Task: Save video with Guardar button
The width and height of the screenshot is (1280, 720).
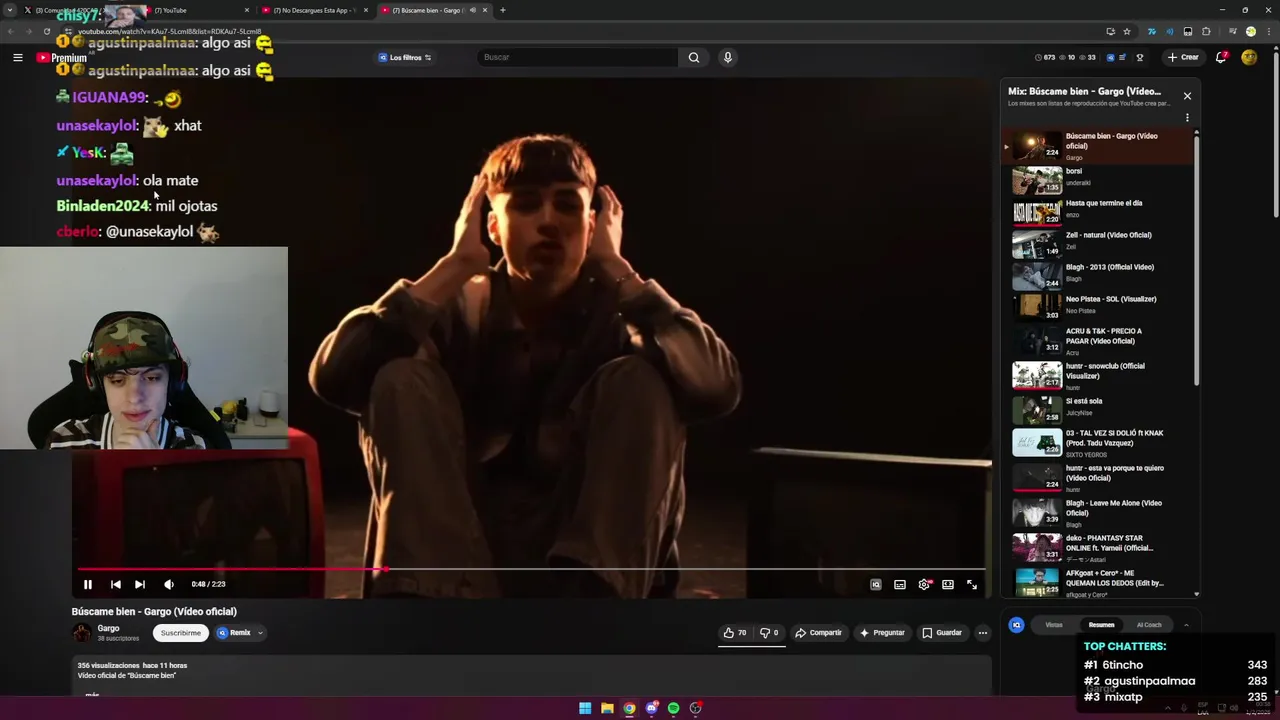Action: pos(942,632)
